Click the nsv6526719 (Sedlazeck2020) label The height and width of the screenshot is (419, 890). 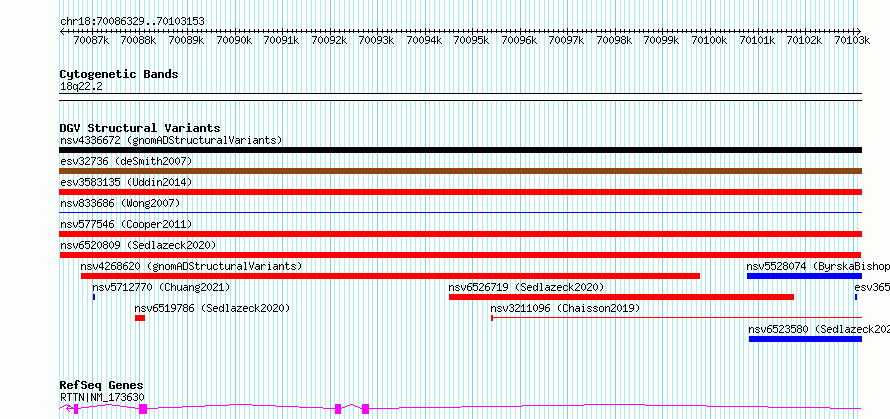click(x=526, y=287)
